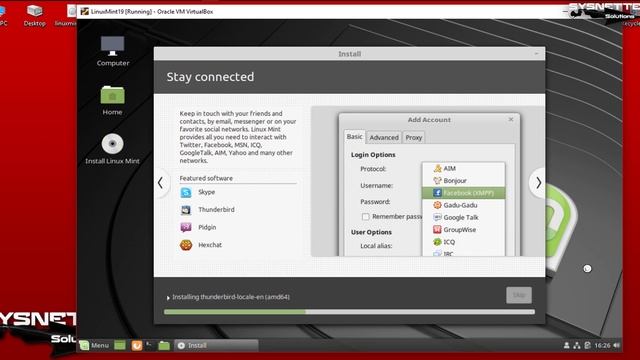Go to the previous installer slide
640x360 pixels.
click(x=160, y=183)
